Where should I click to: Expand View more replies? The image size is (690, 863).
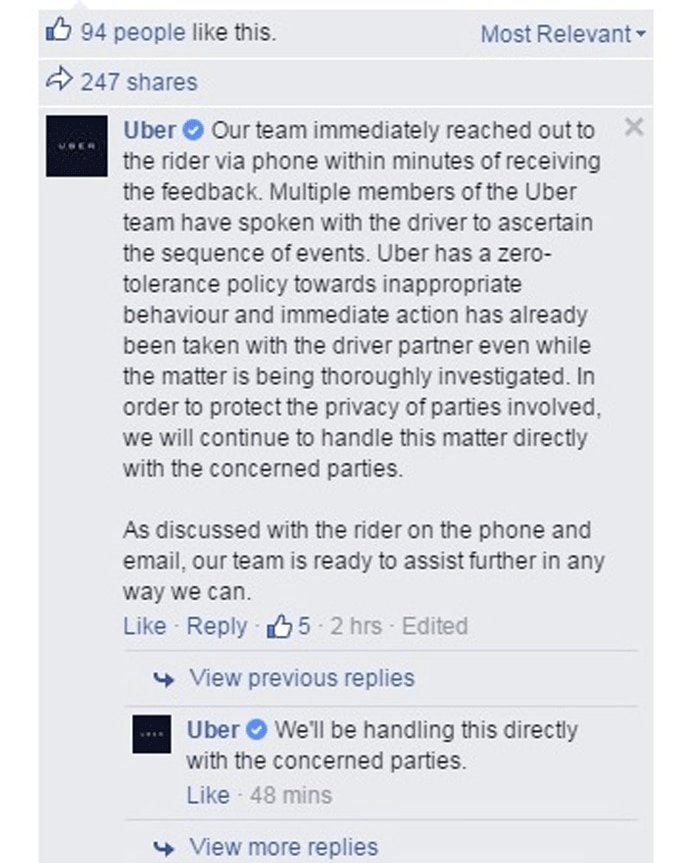[x=283, y=847]
